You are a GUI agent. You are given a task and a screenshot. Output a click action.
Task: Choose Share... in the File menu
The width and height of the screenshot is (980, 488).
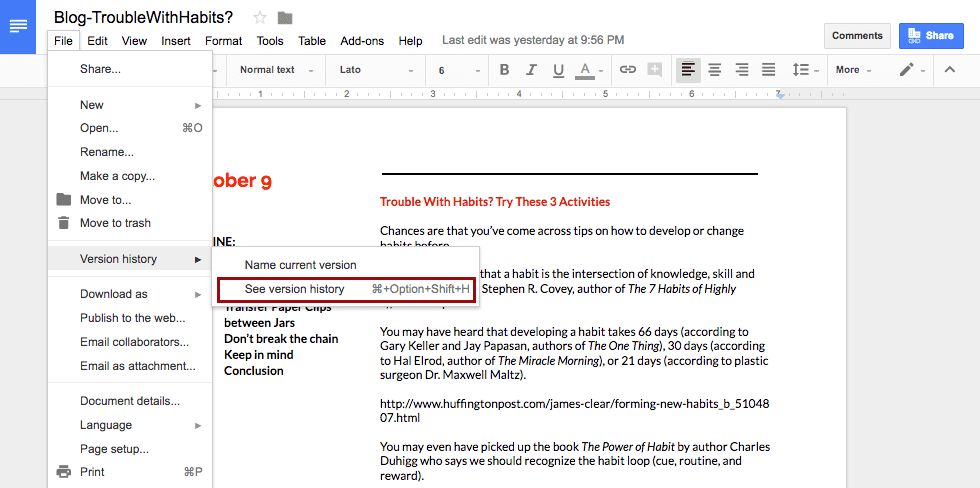pos(130,69)
